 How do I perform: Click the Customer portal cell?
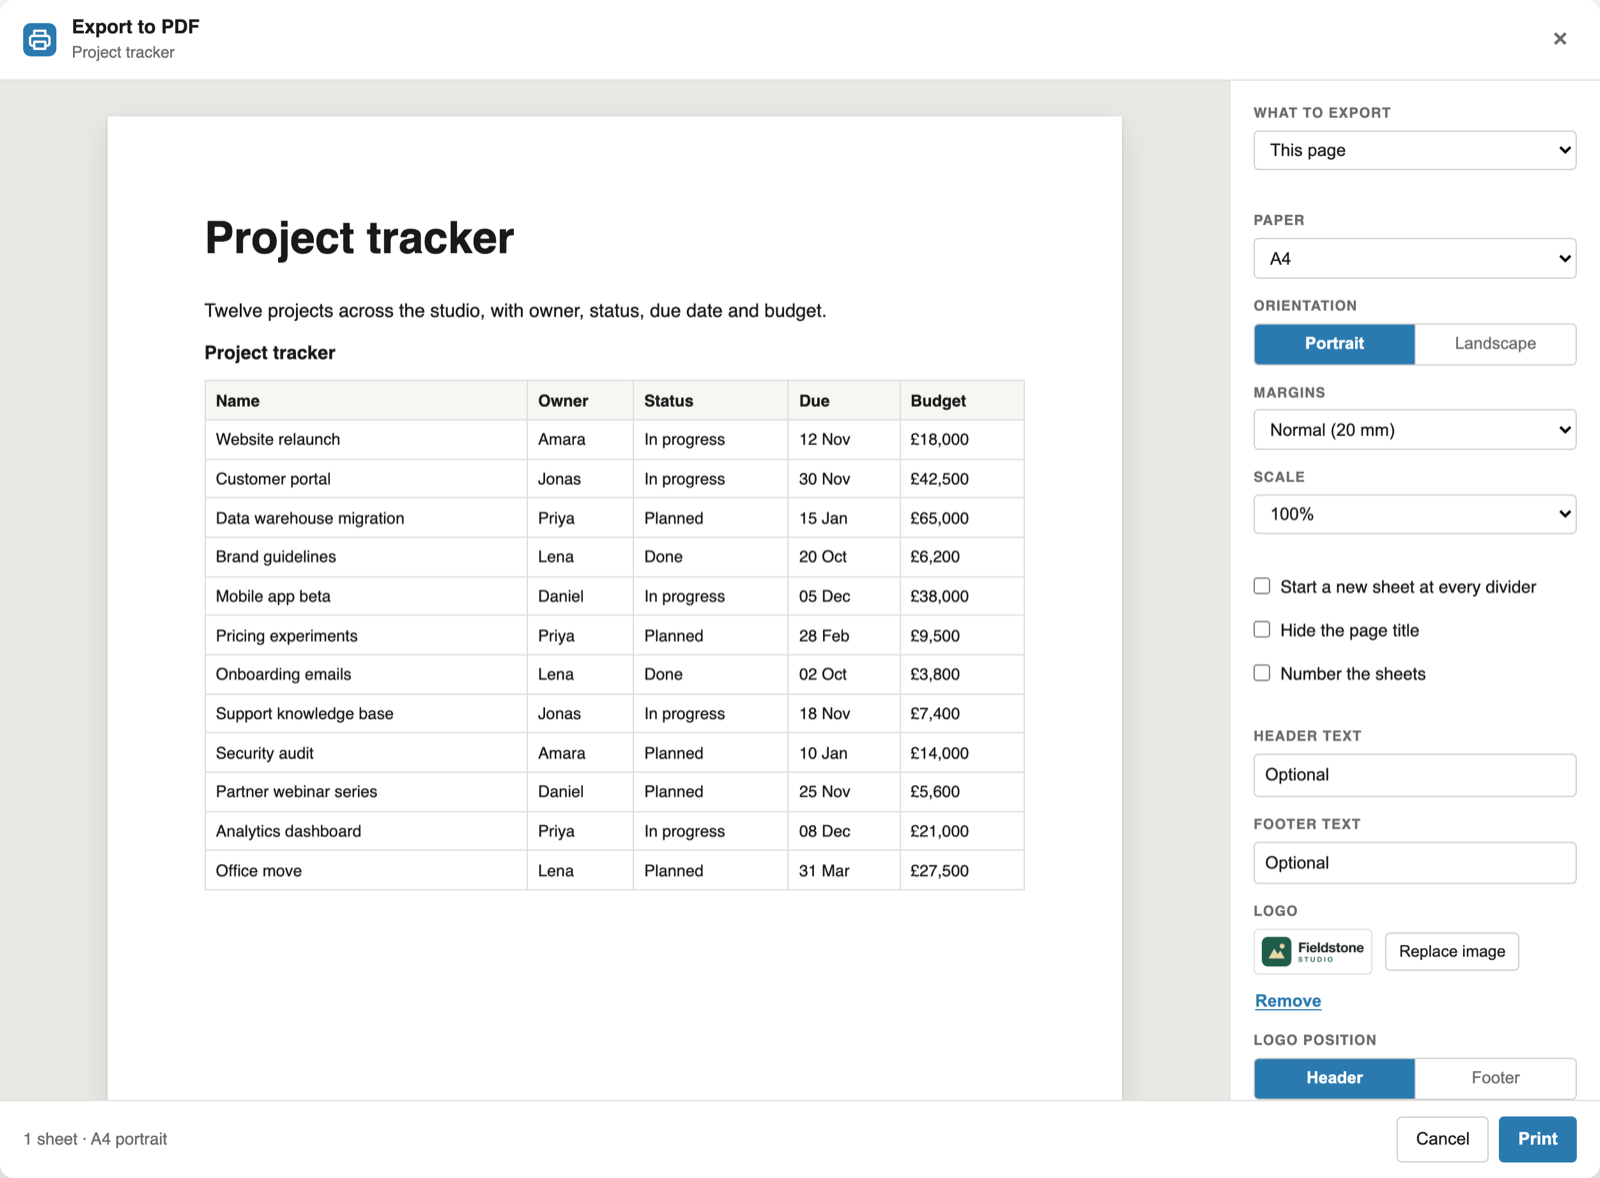(x=366, y=479)
